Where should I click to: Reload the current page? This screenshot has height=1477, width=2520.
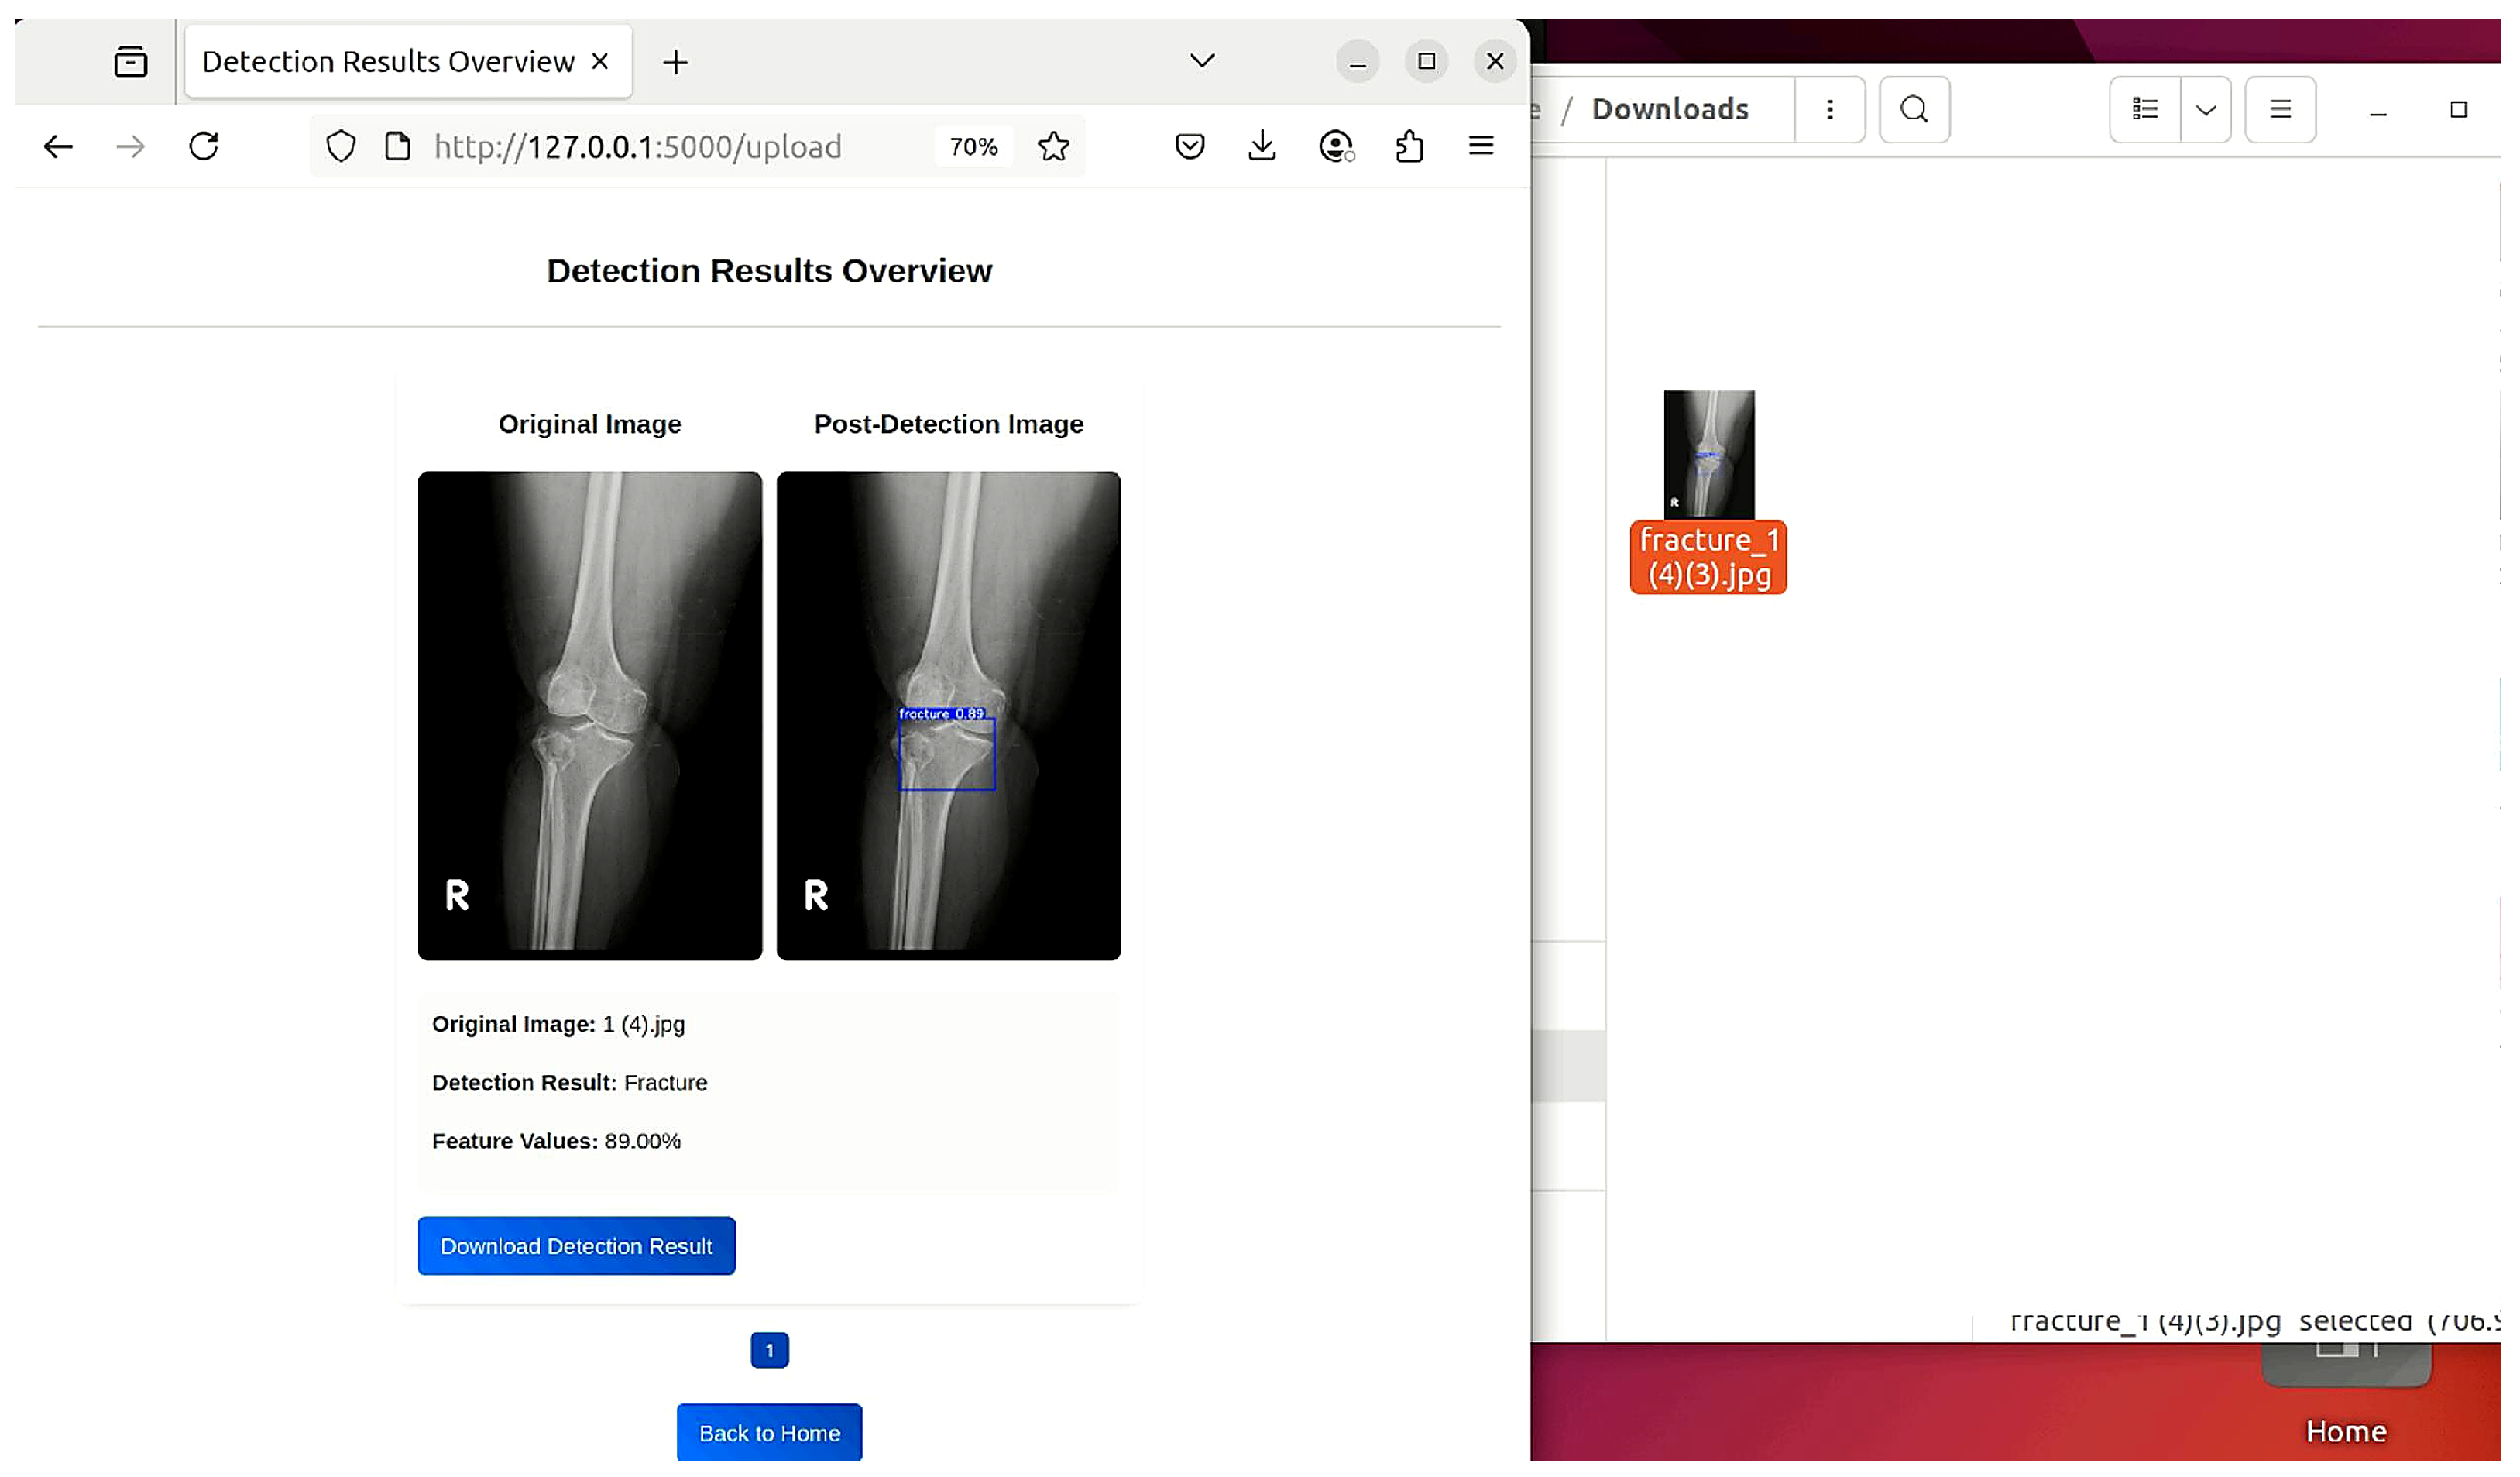tap(204, 147)
